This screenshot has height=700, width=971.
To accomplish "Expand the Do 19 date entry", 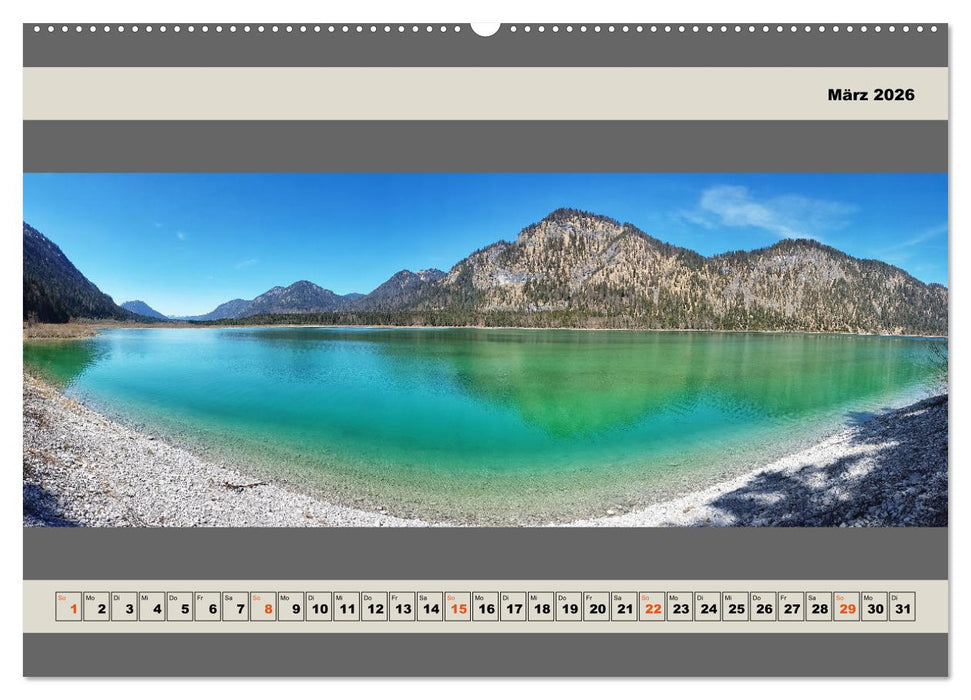I will tap(568, 601).
